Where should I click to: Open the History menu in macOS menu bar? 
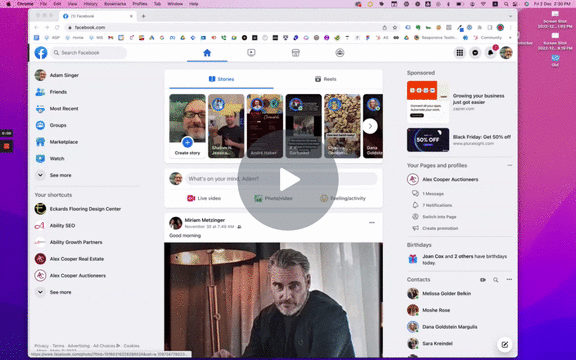click(x=90, y=4)
